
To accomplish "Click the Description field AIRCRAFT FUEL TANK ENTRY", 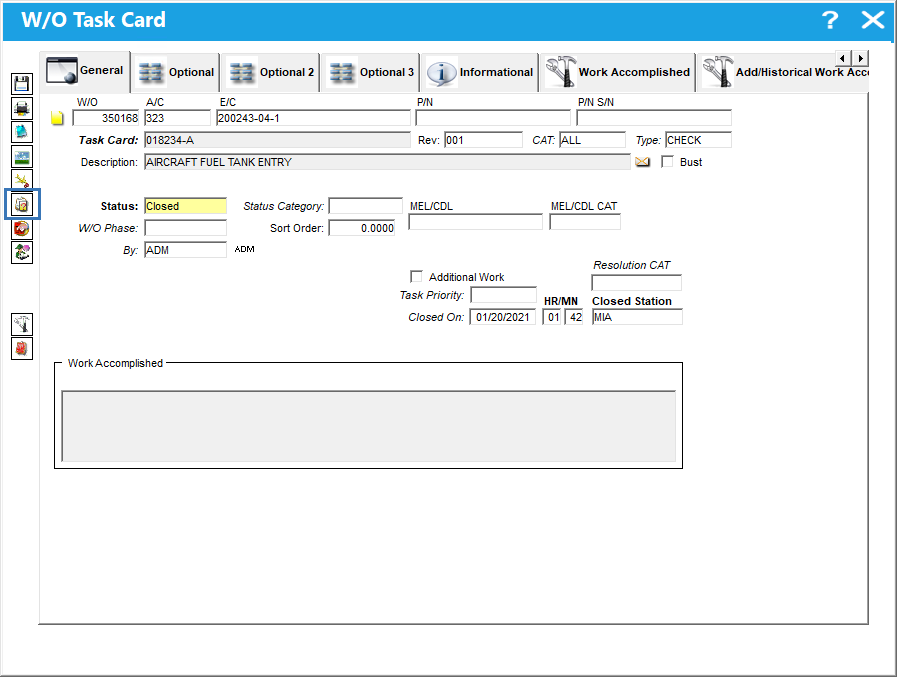I will 387,163.
